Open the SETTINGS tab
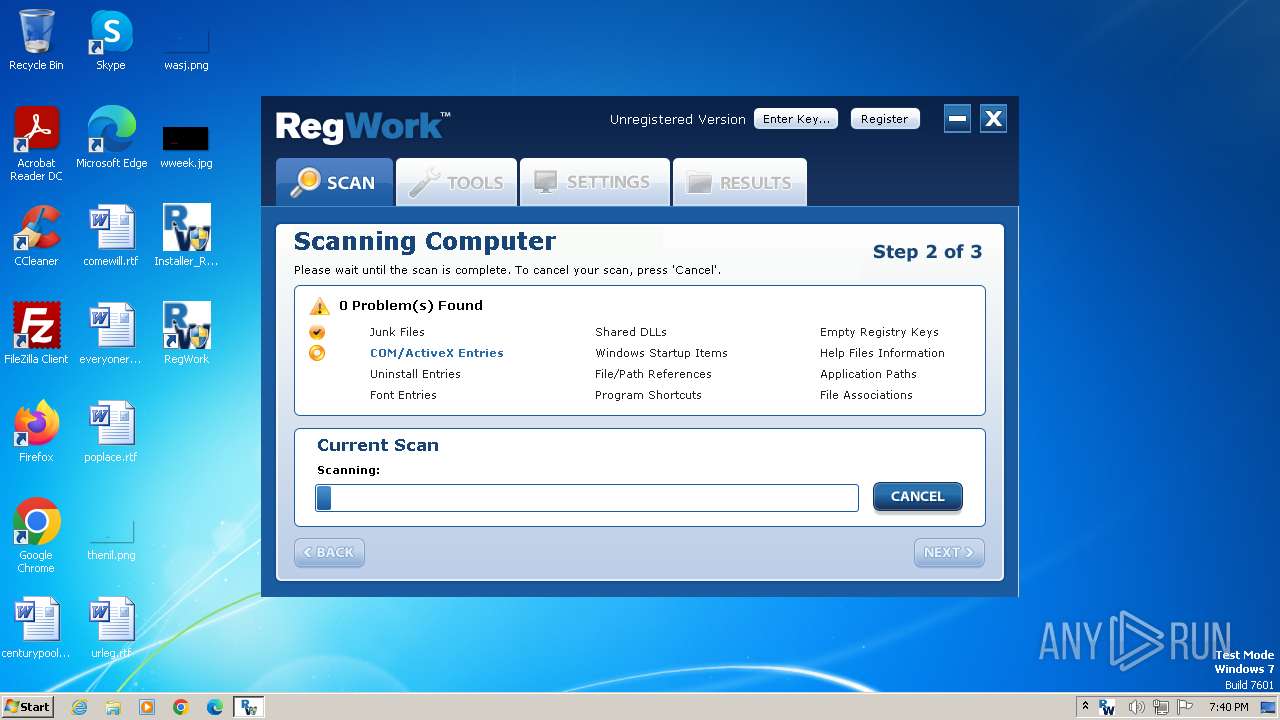Image resolution: width=1280 pixels, height=720 pixels. point(595,182)
